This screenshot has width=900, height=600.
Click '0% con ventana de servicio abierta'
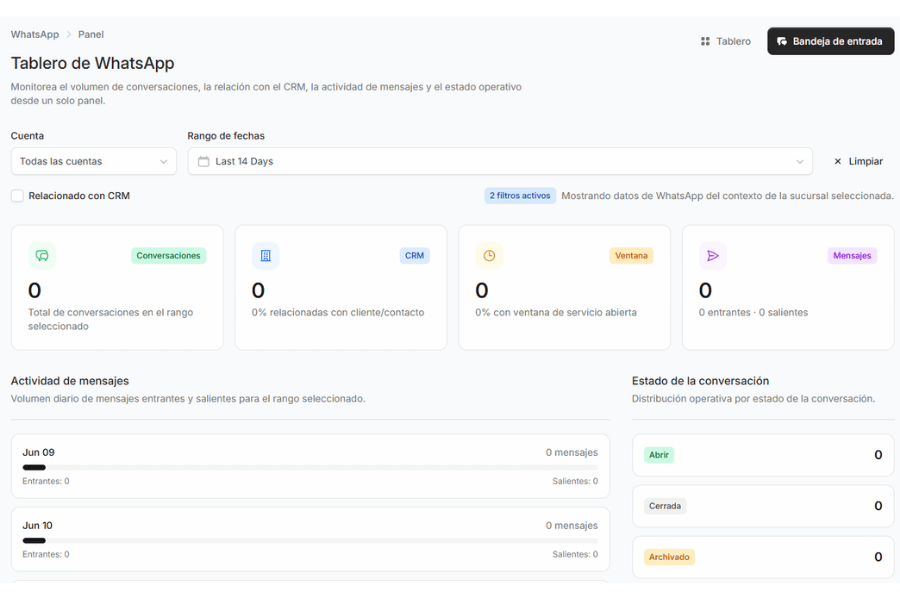(x=556, y=312)
